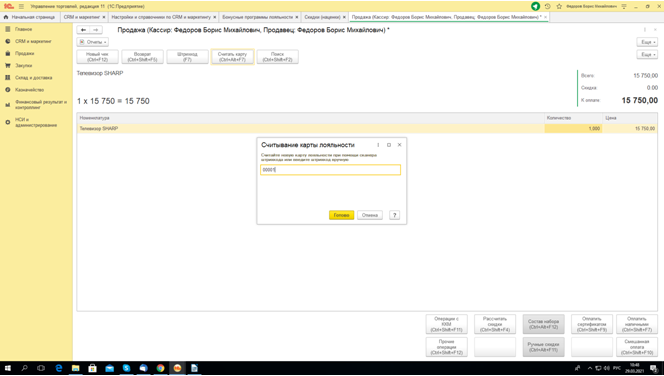Screen dimensions: 664x376
Task: Open Microsoft Store from taskbar
Action: [x=92, y=368]
